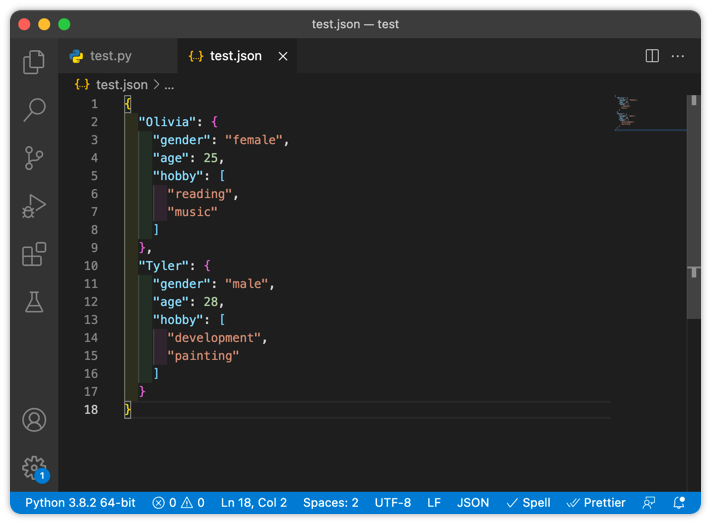The image size is (711, 524).
Task: Toggle the Spell checker status item
Action: 528,503
